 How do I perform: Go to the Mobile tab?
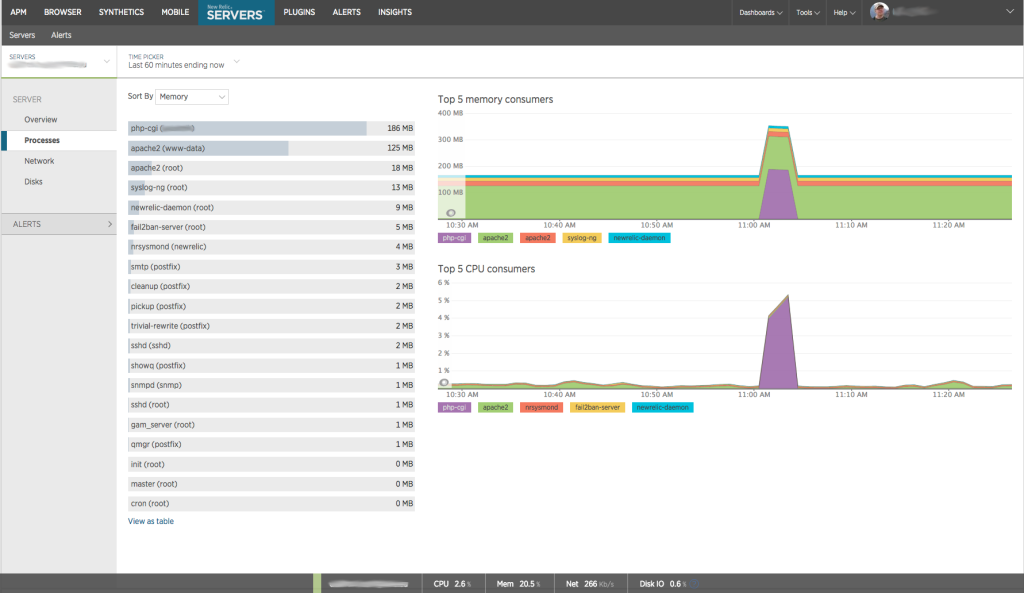click(175, 12)
